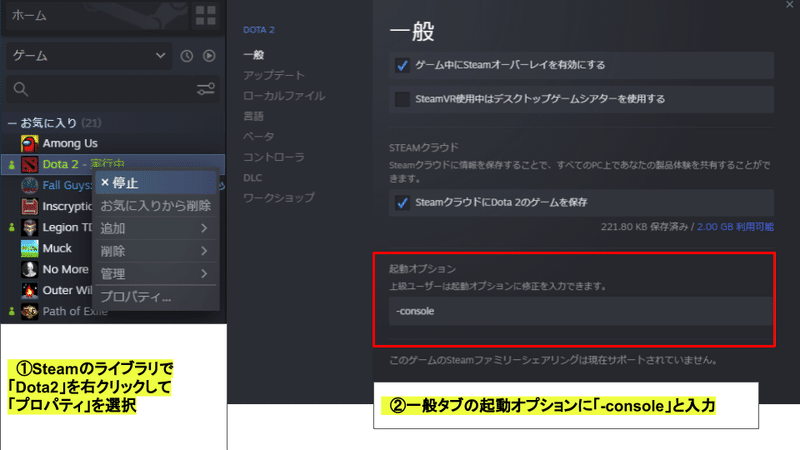Expand the 管理 submenu

click(x=156, y=273)
